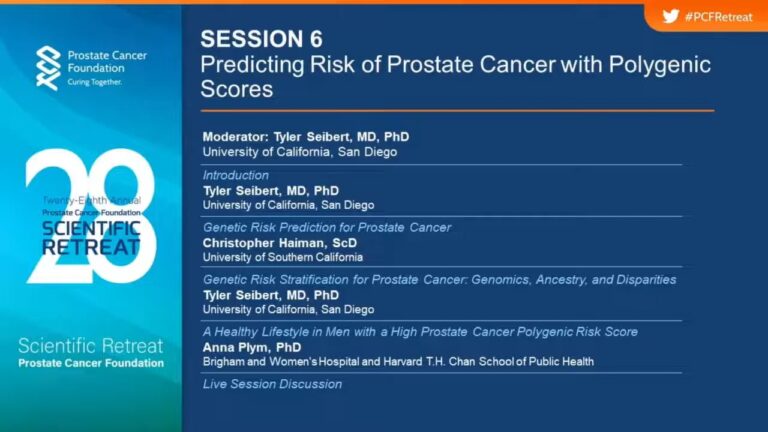Click the orange divider line under title

tap(457, 111)
